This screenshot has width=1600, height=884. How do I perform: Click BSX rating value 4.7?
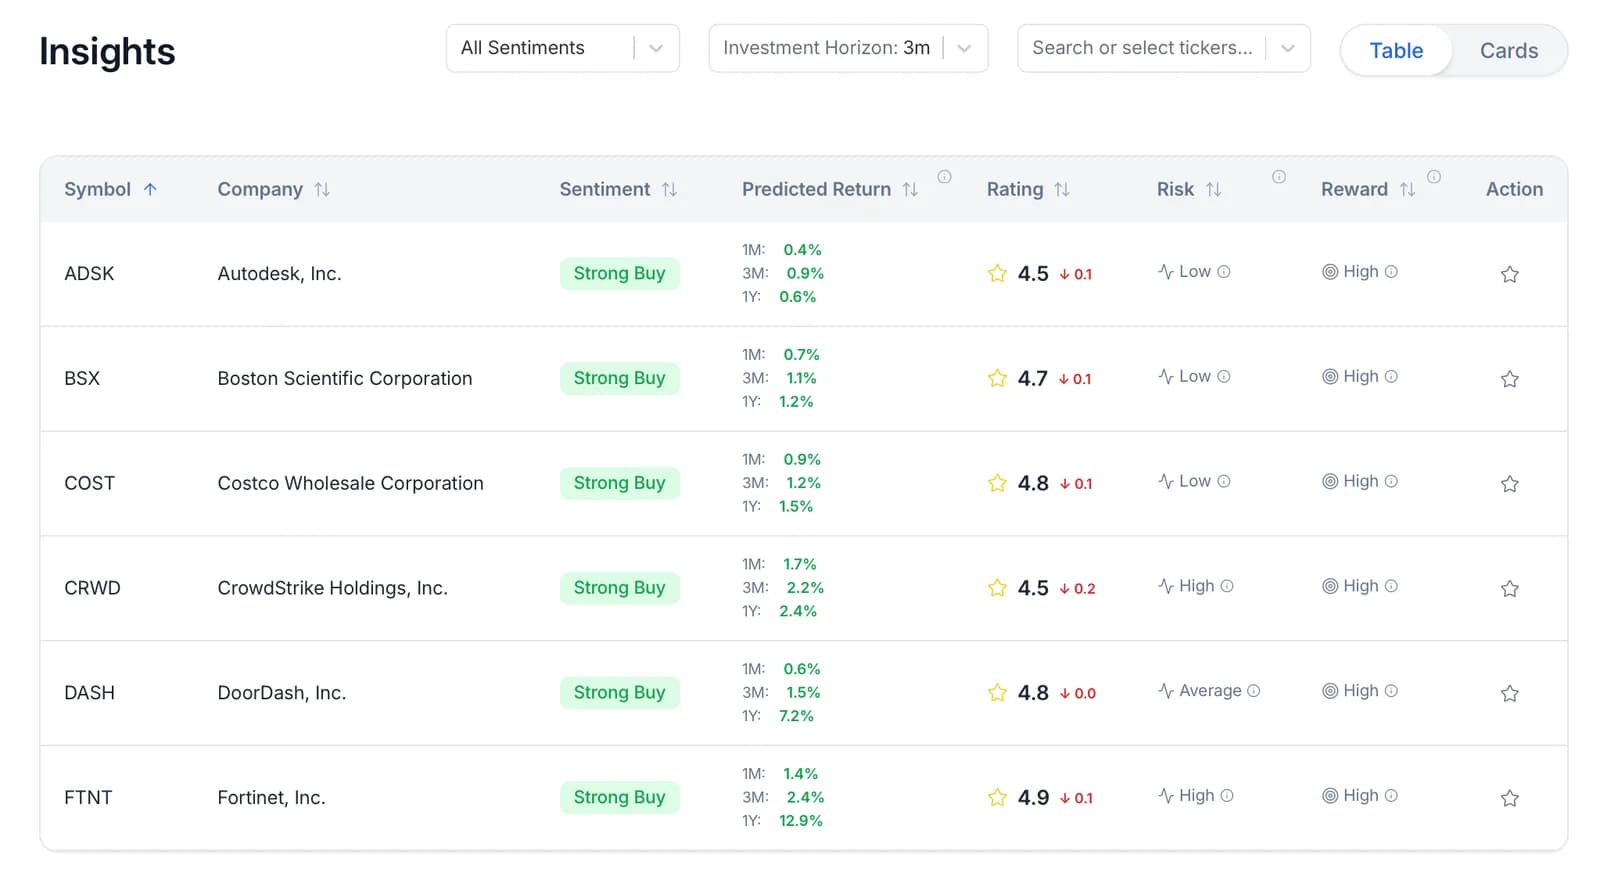[x=1033, y=378]
